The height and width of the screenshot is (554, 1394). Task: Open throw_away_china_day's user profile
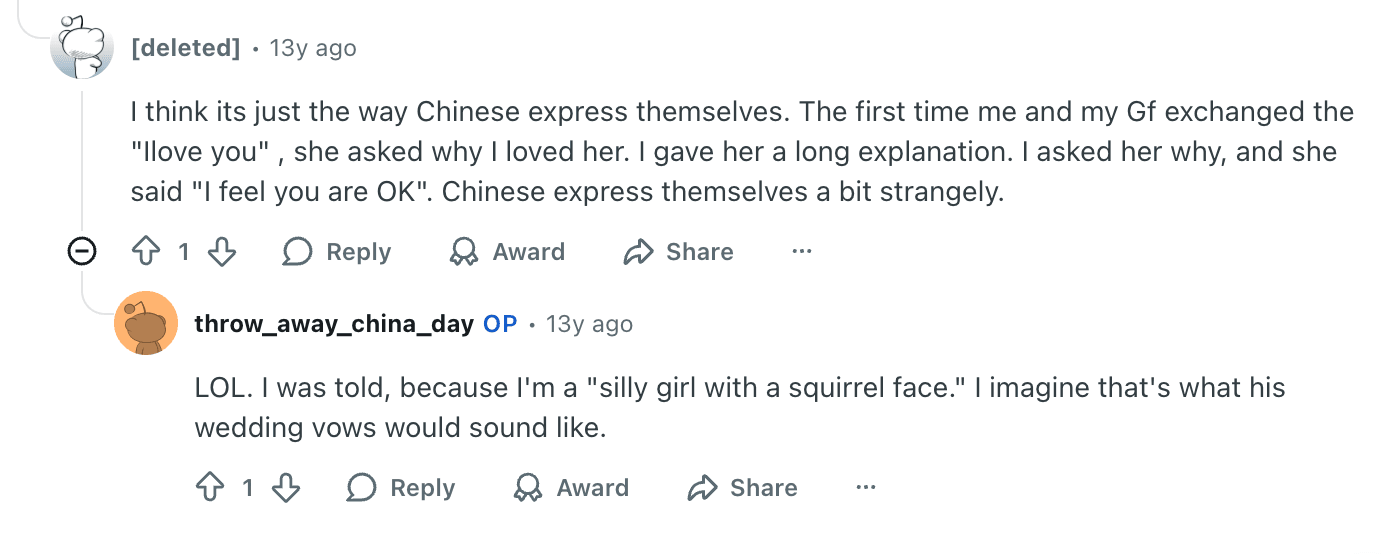click(x=334, y=324)
